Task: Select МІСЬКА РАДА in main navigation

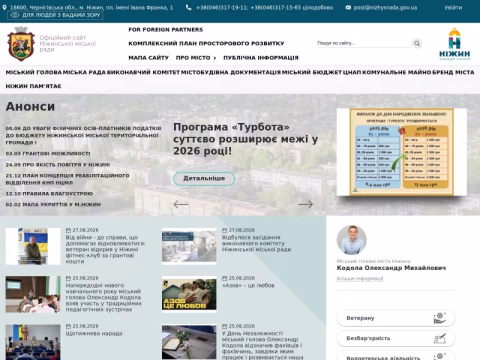Action: click(x=84, y=72)
